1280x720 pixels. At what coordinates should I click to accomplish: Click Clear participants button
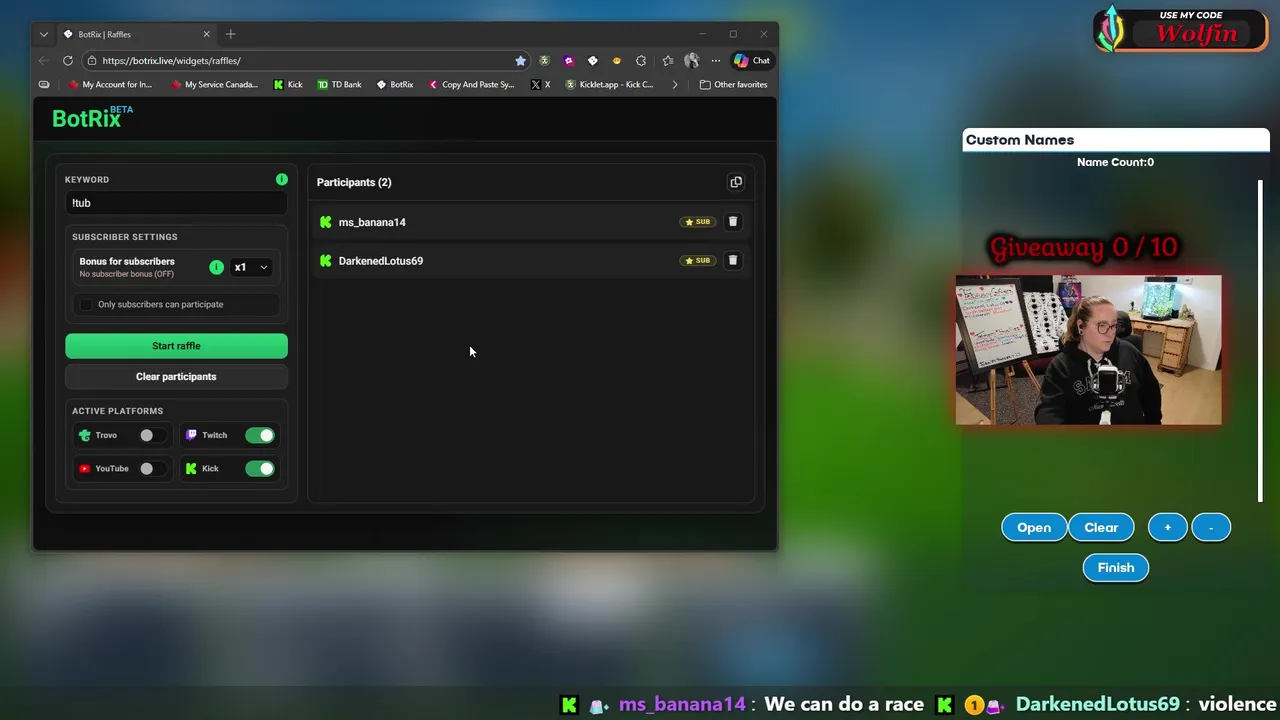(176, 377)
